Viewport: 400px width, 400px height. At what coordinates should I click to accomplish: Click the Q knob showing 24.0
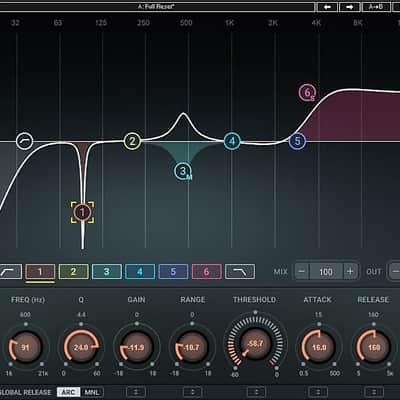click(x=81, y=347)
